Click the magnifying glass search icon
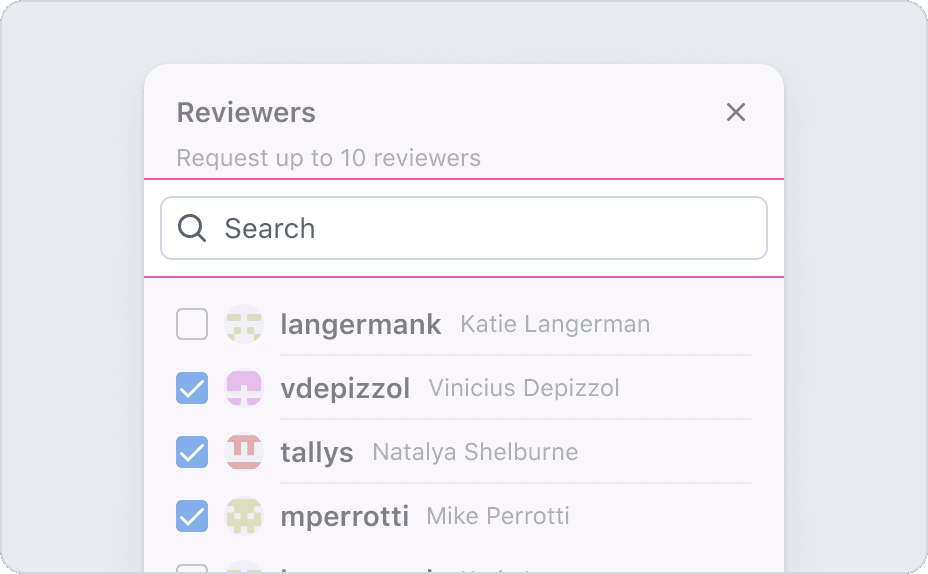 tap(192, 228)
